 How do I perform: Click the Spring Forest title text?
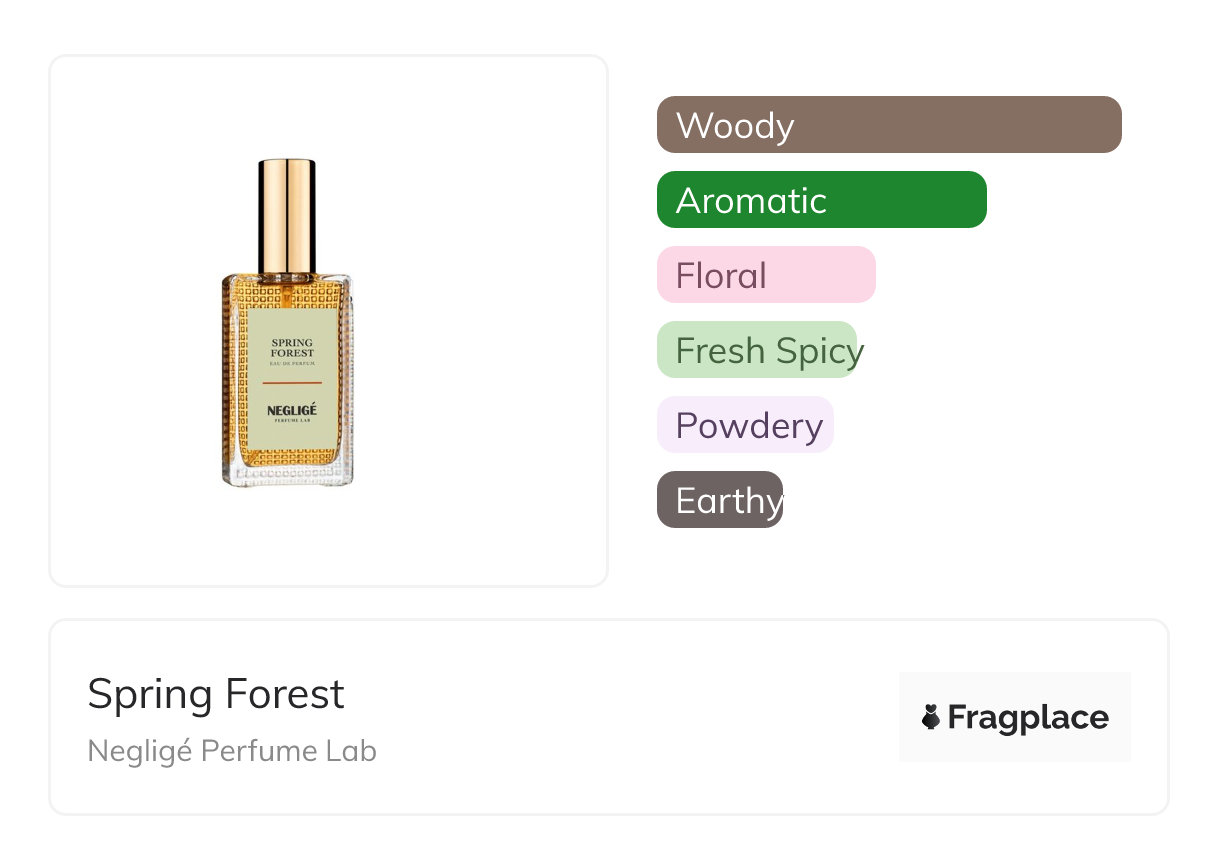pyautogui.click(x=216, y=694)
